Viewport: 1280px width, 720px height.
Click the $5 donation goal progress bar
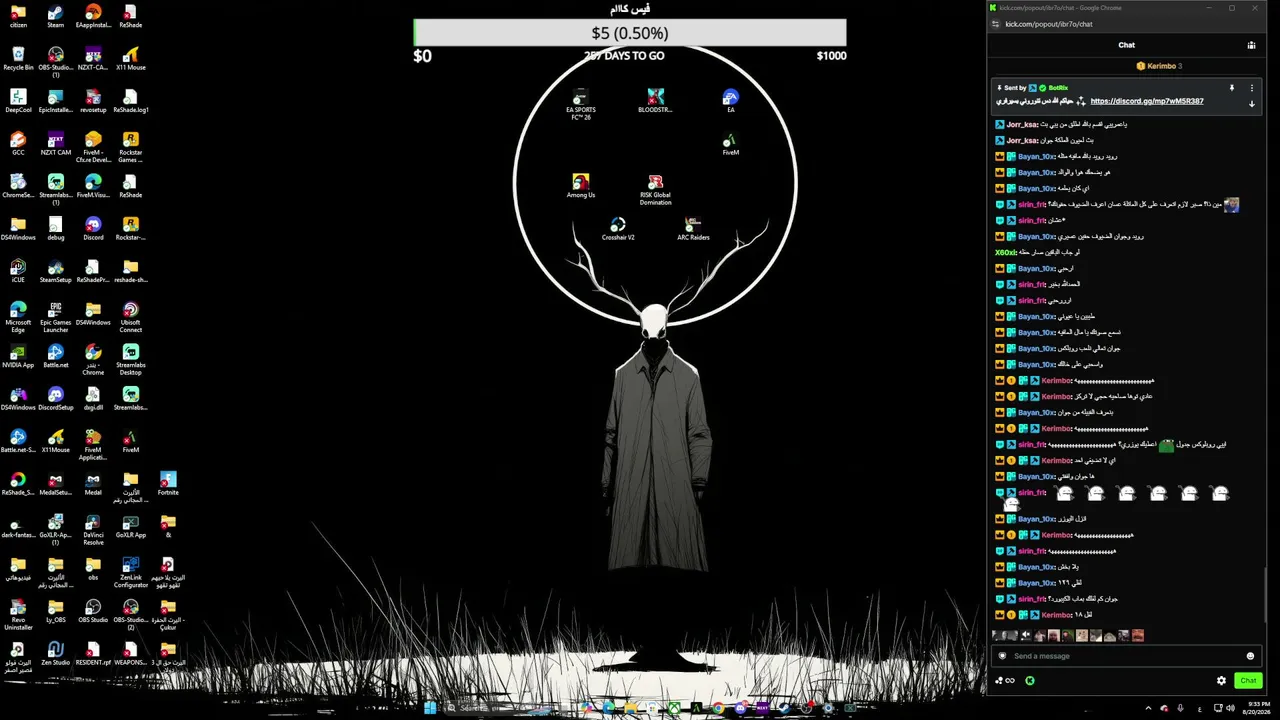click(x=630, y=33)
